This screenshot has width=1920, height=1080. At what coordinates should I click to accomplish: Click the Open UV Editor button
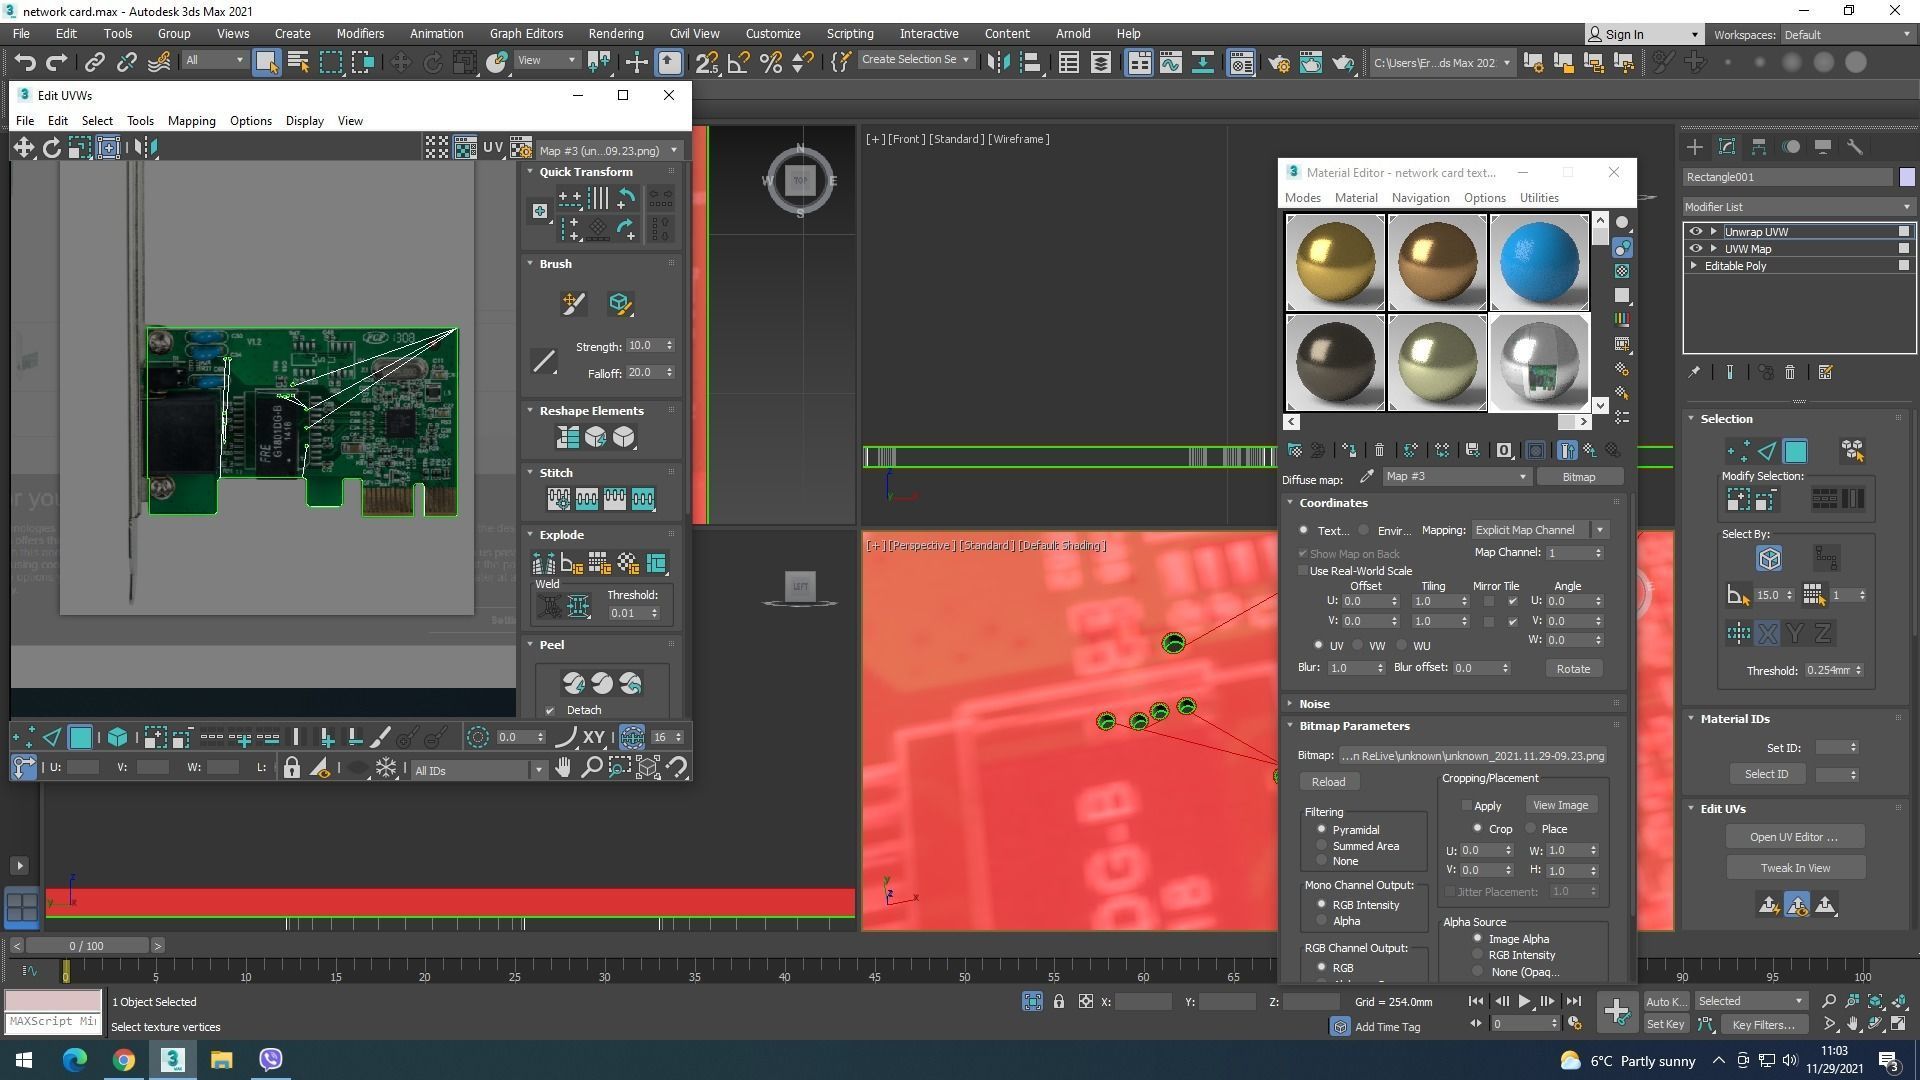[1793, 837]
